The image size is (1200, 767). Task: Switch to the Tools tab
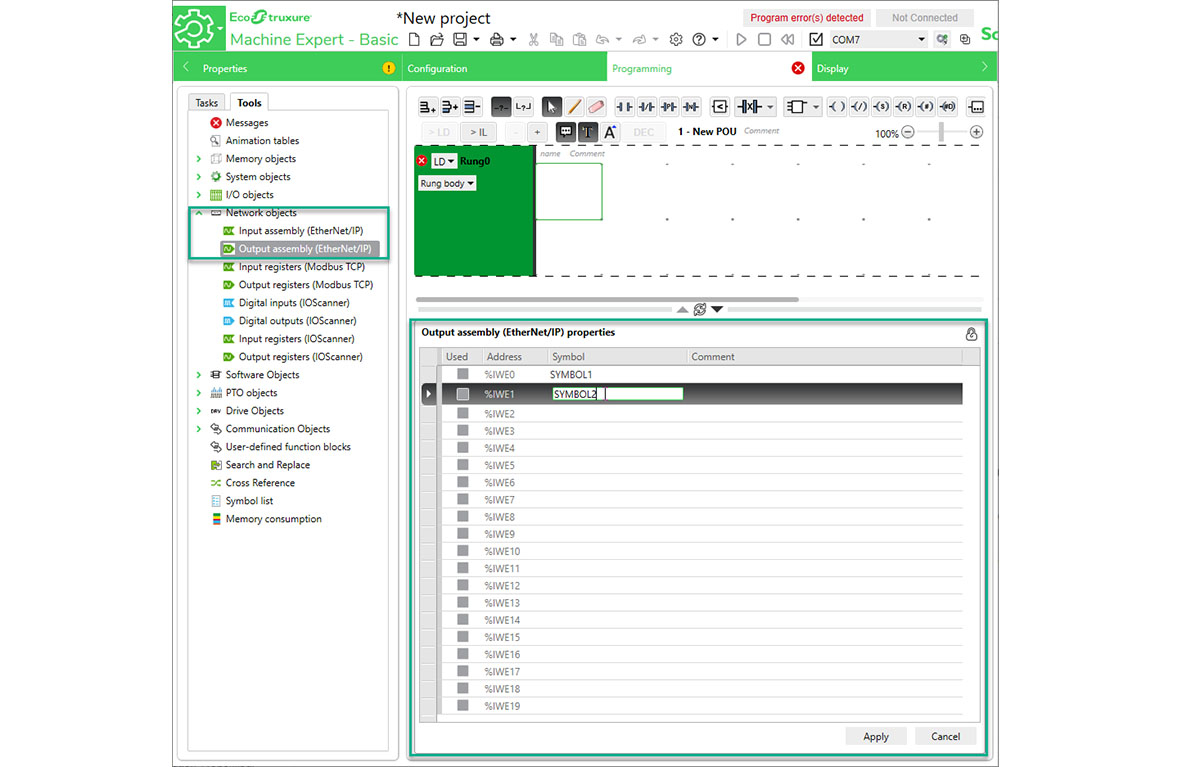point(249,102)
